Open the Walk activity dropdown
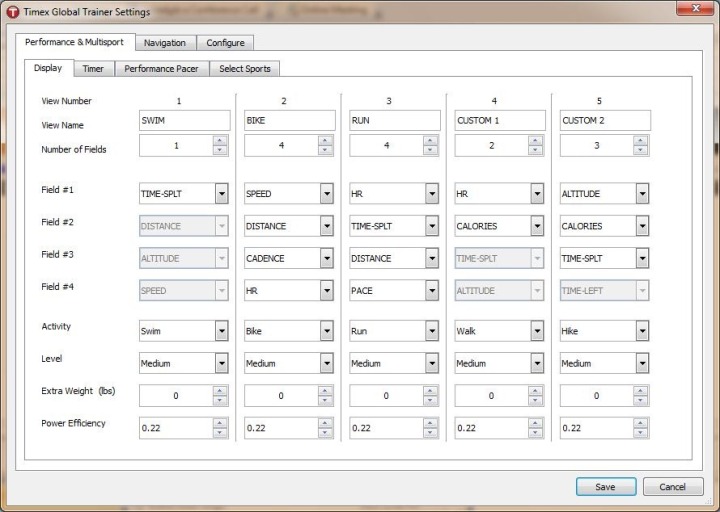Image resolution: width=720 pixels, height=512 pixels. [537, 331]
